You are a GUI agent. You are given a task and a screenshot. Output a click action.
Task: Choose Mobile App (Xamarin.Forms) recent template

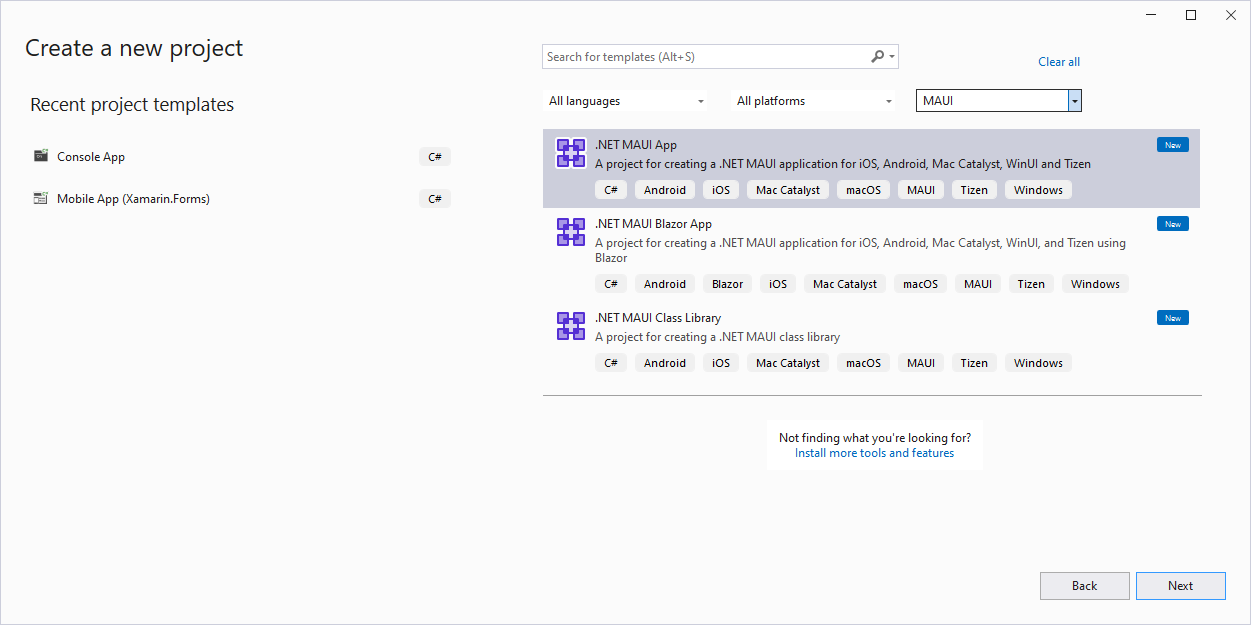[x=133, y=199]
